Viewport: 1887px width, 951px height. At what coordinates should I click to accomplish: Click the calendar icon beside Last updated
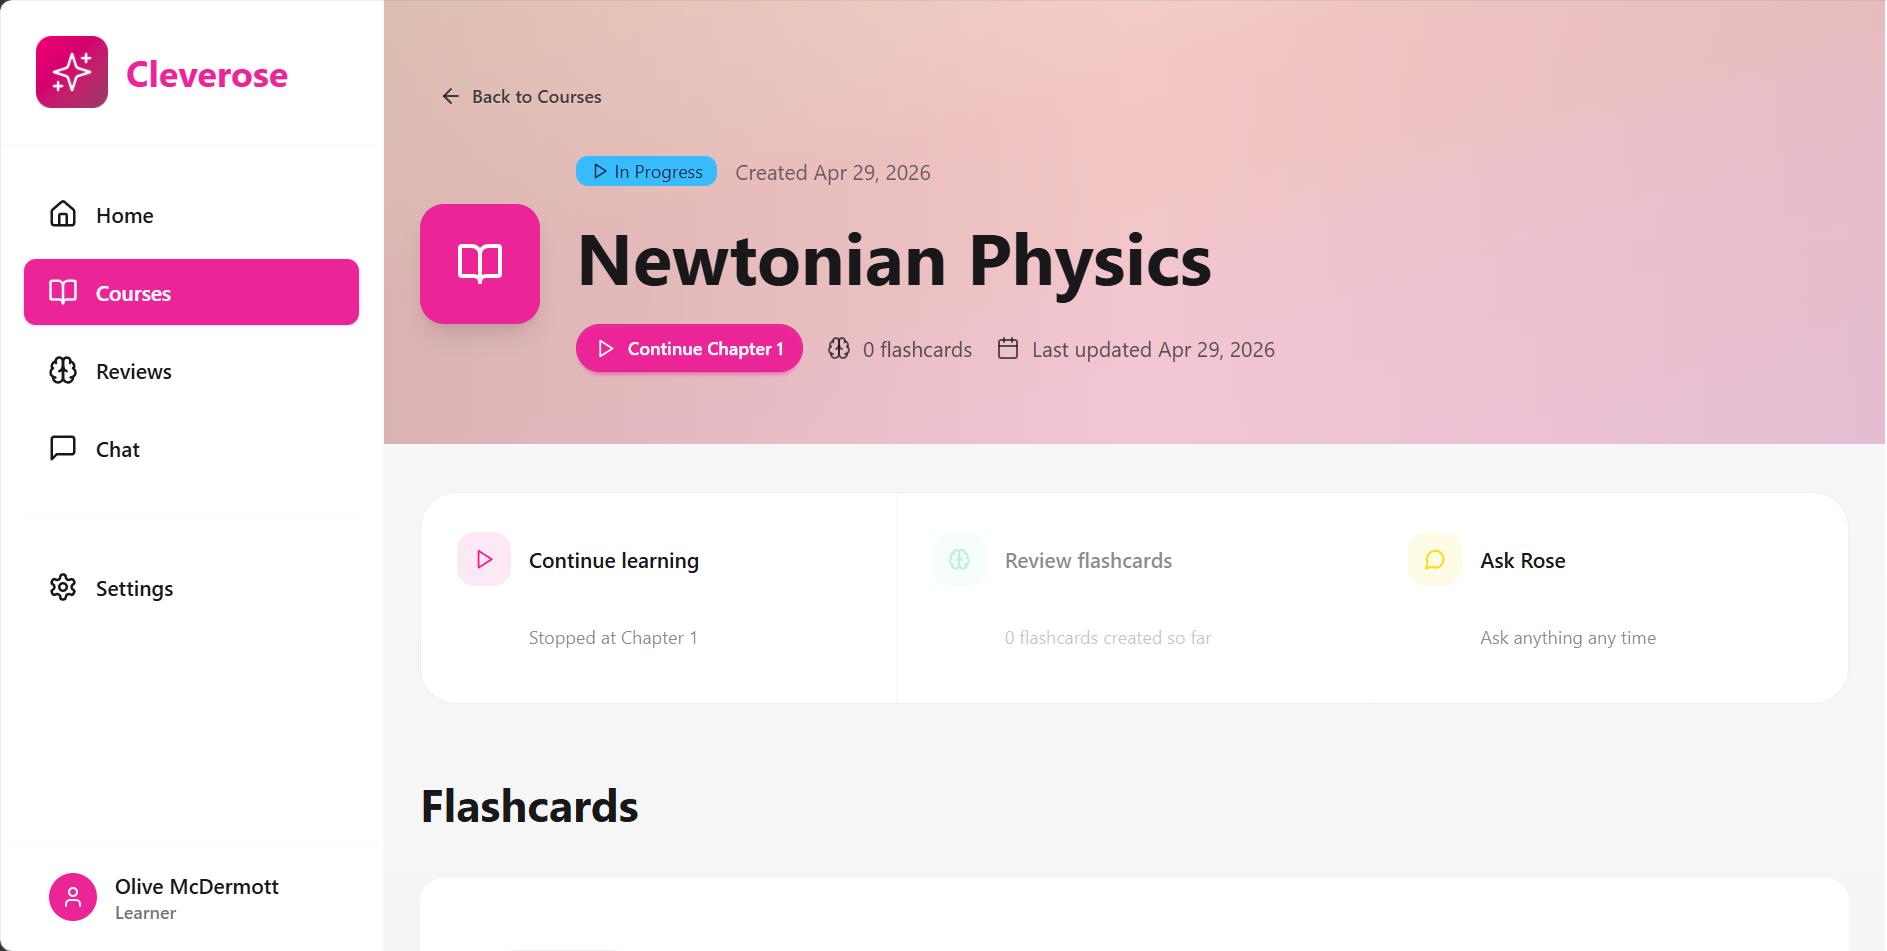pyautogui.click(x=1008, y=348)
